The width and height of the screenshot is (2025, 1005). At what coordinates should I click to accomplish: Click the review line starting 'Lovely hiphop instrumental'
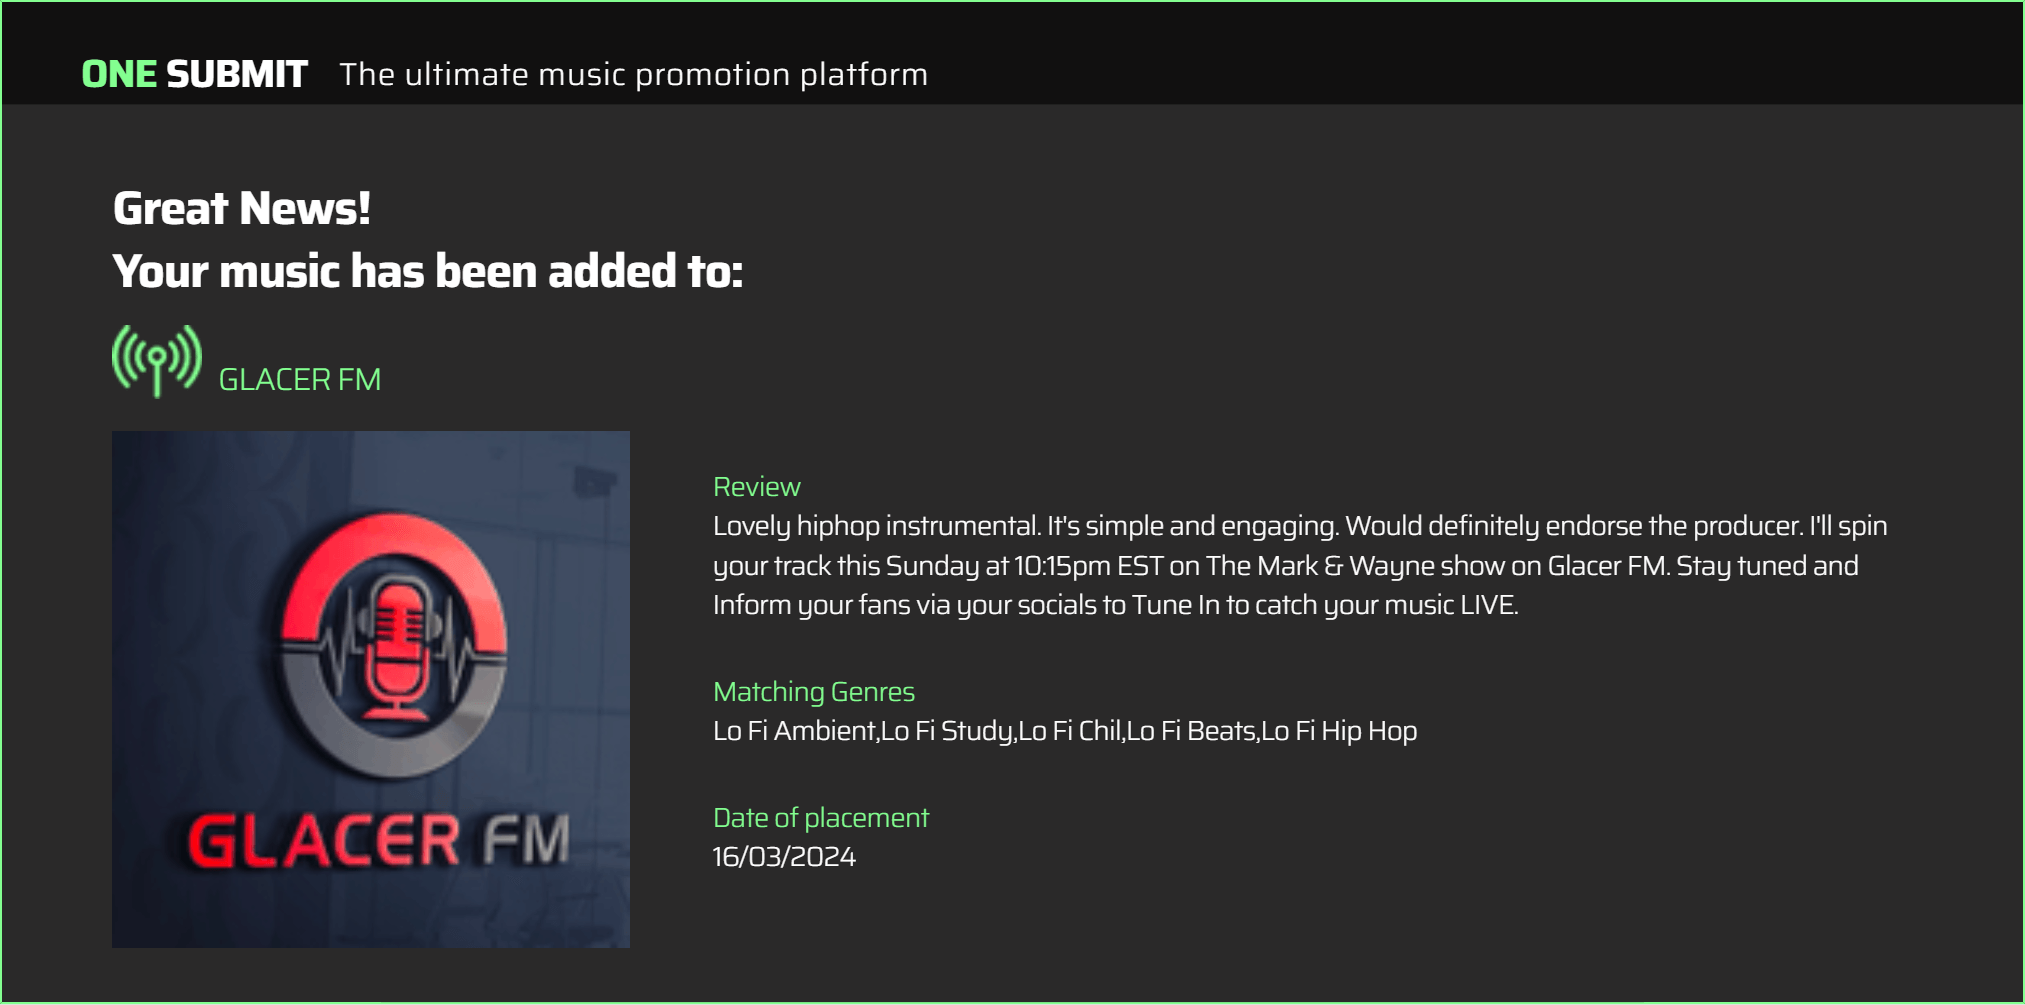[x=1300, y=526]
